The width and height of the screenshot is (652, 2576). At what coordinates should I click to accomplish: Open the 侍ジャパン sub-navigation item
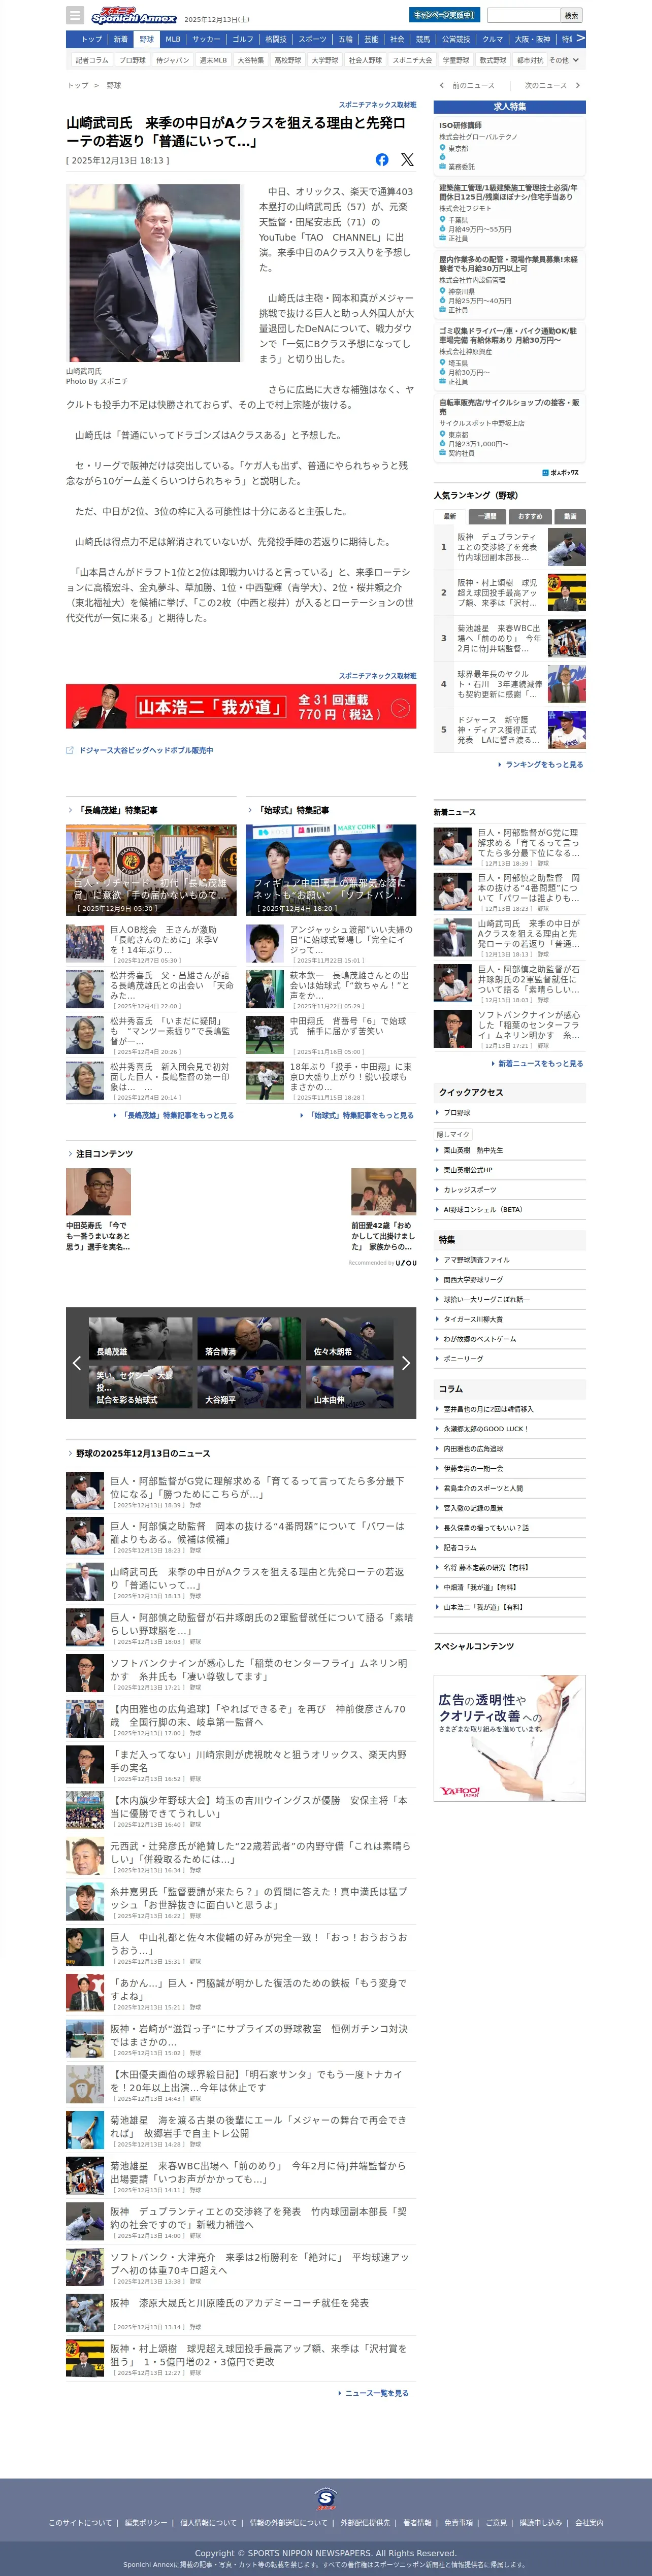172,60
